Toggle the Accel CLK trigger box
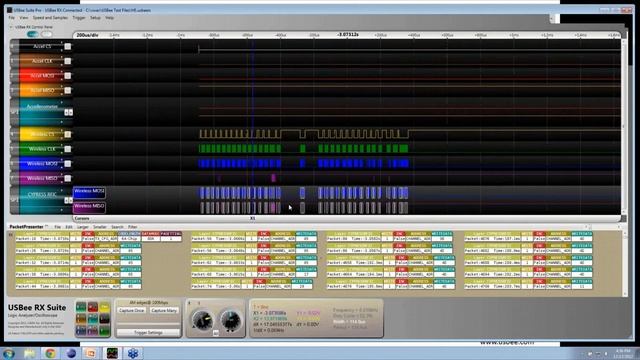This screenshot has width=640, height=360. click(68, 61)
